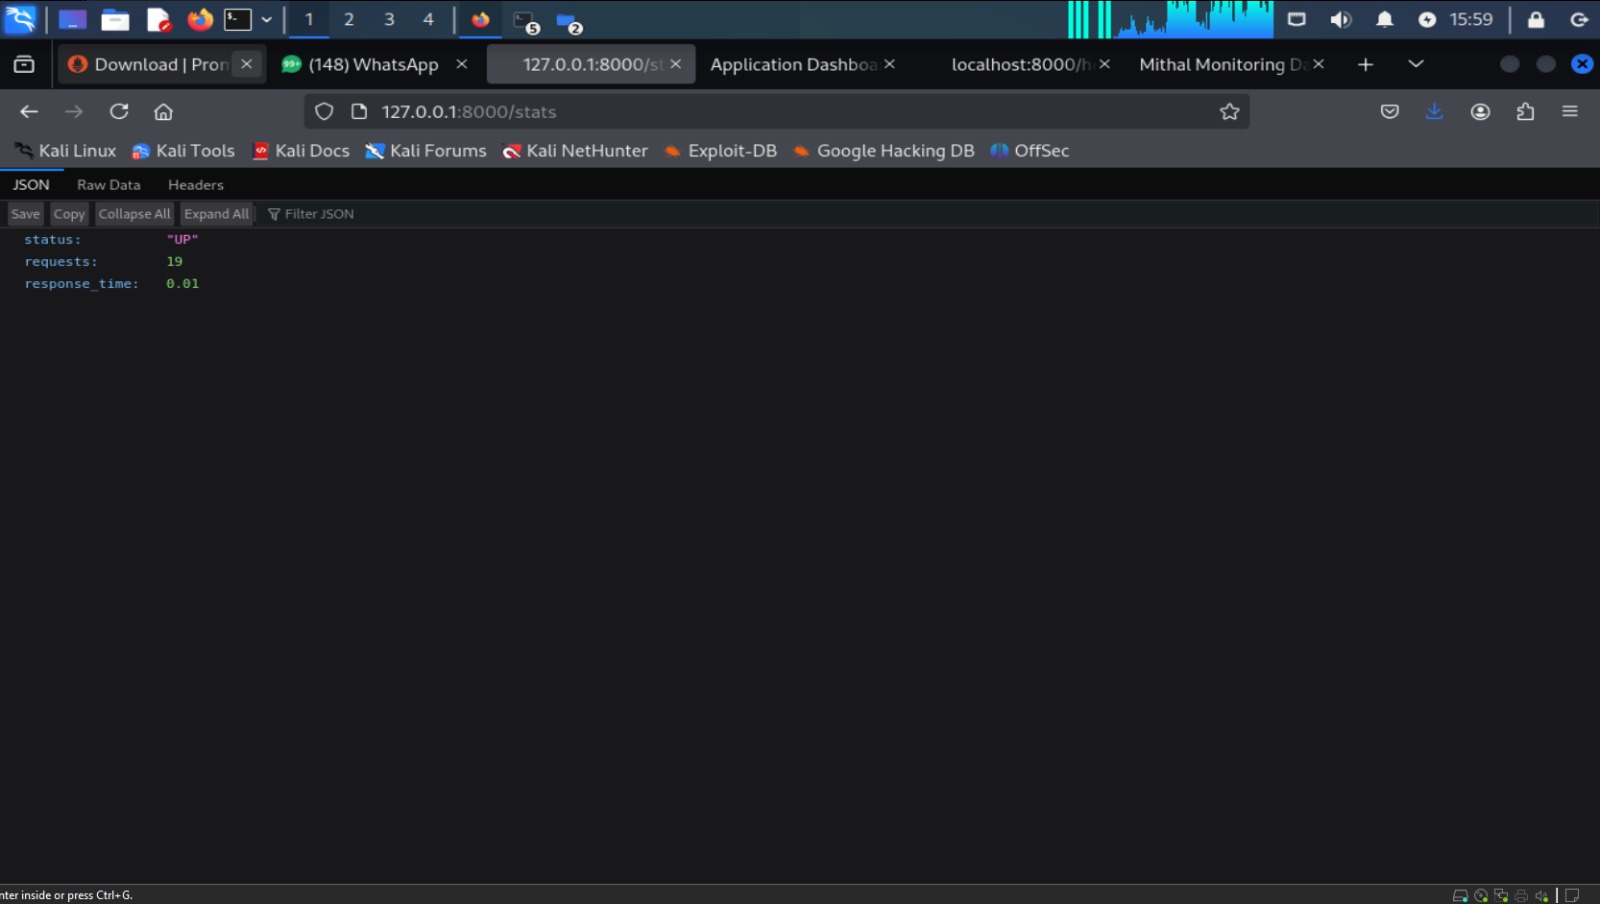Click the Save JSON button
1600x904 pixels.
(x=26, y=214)
